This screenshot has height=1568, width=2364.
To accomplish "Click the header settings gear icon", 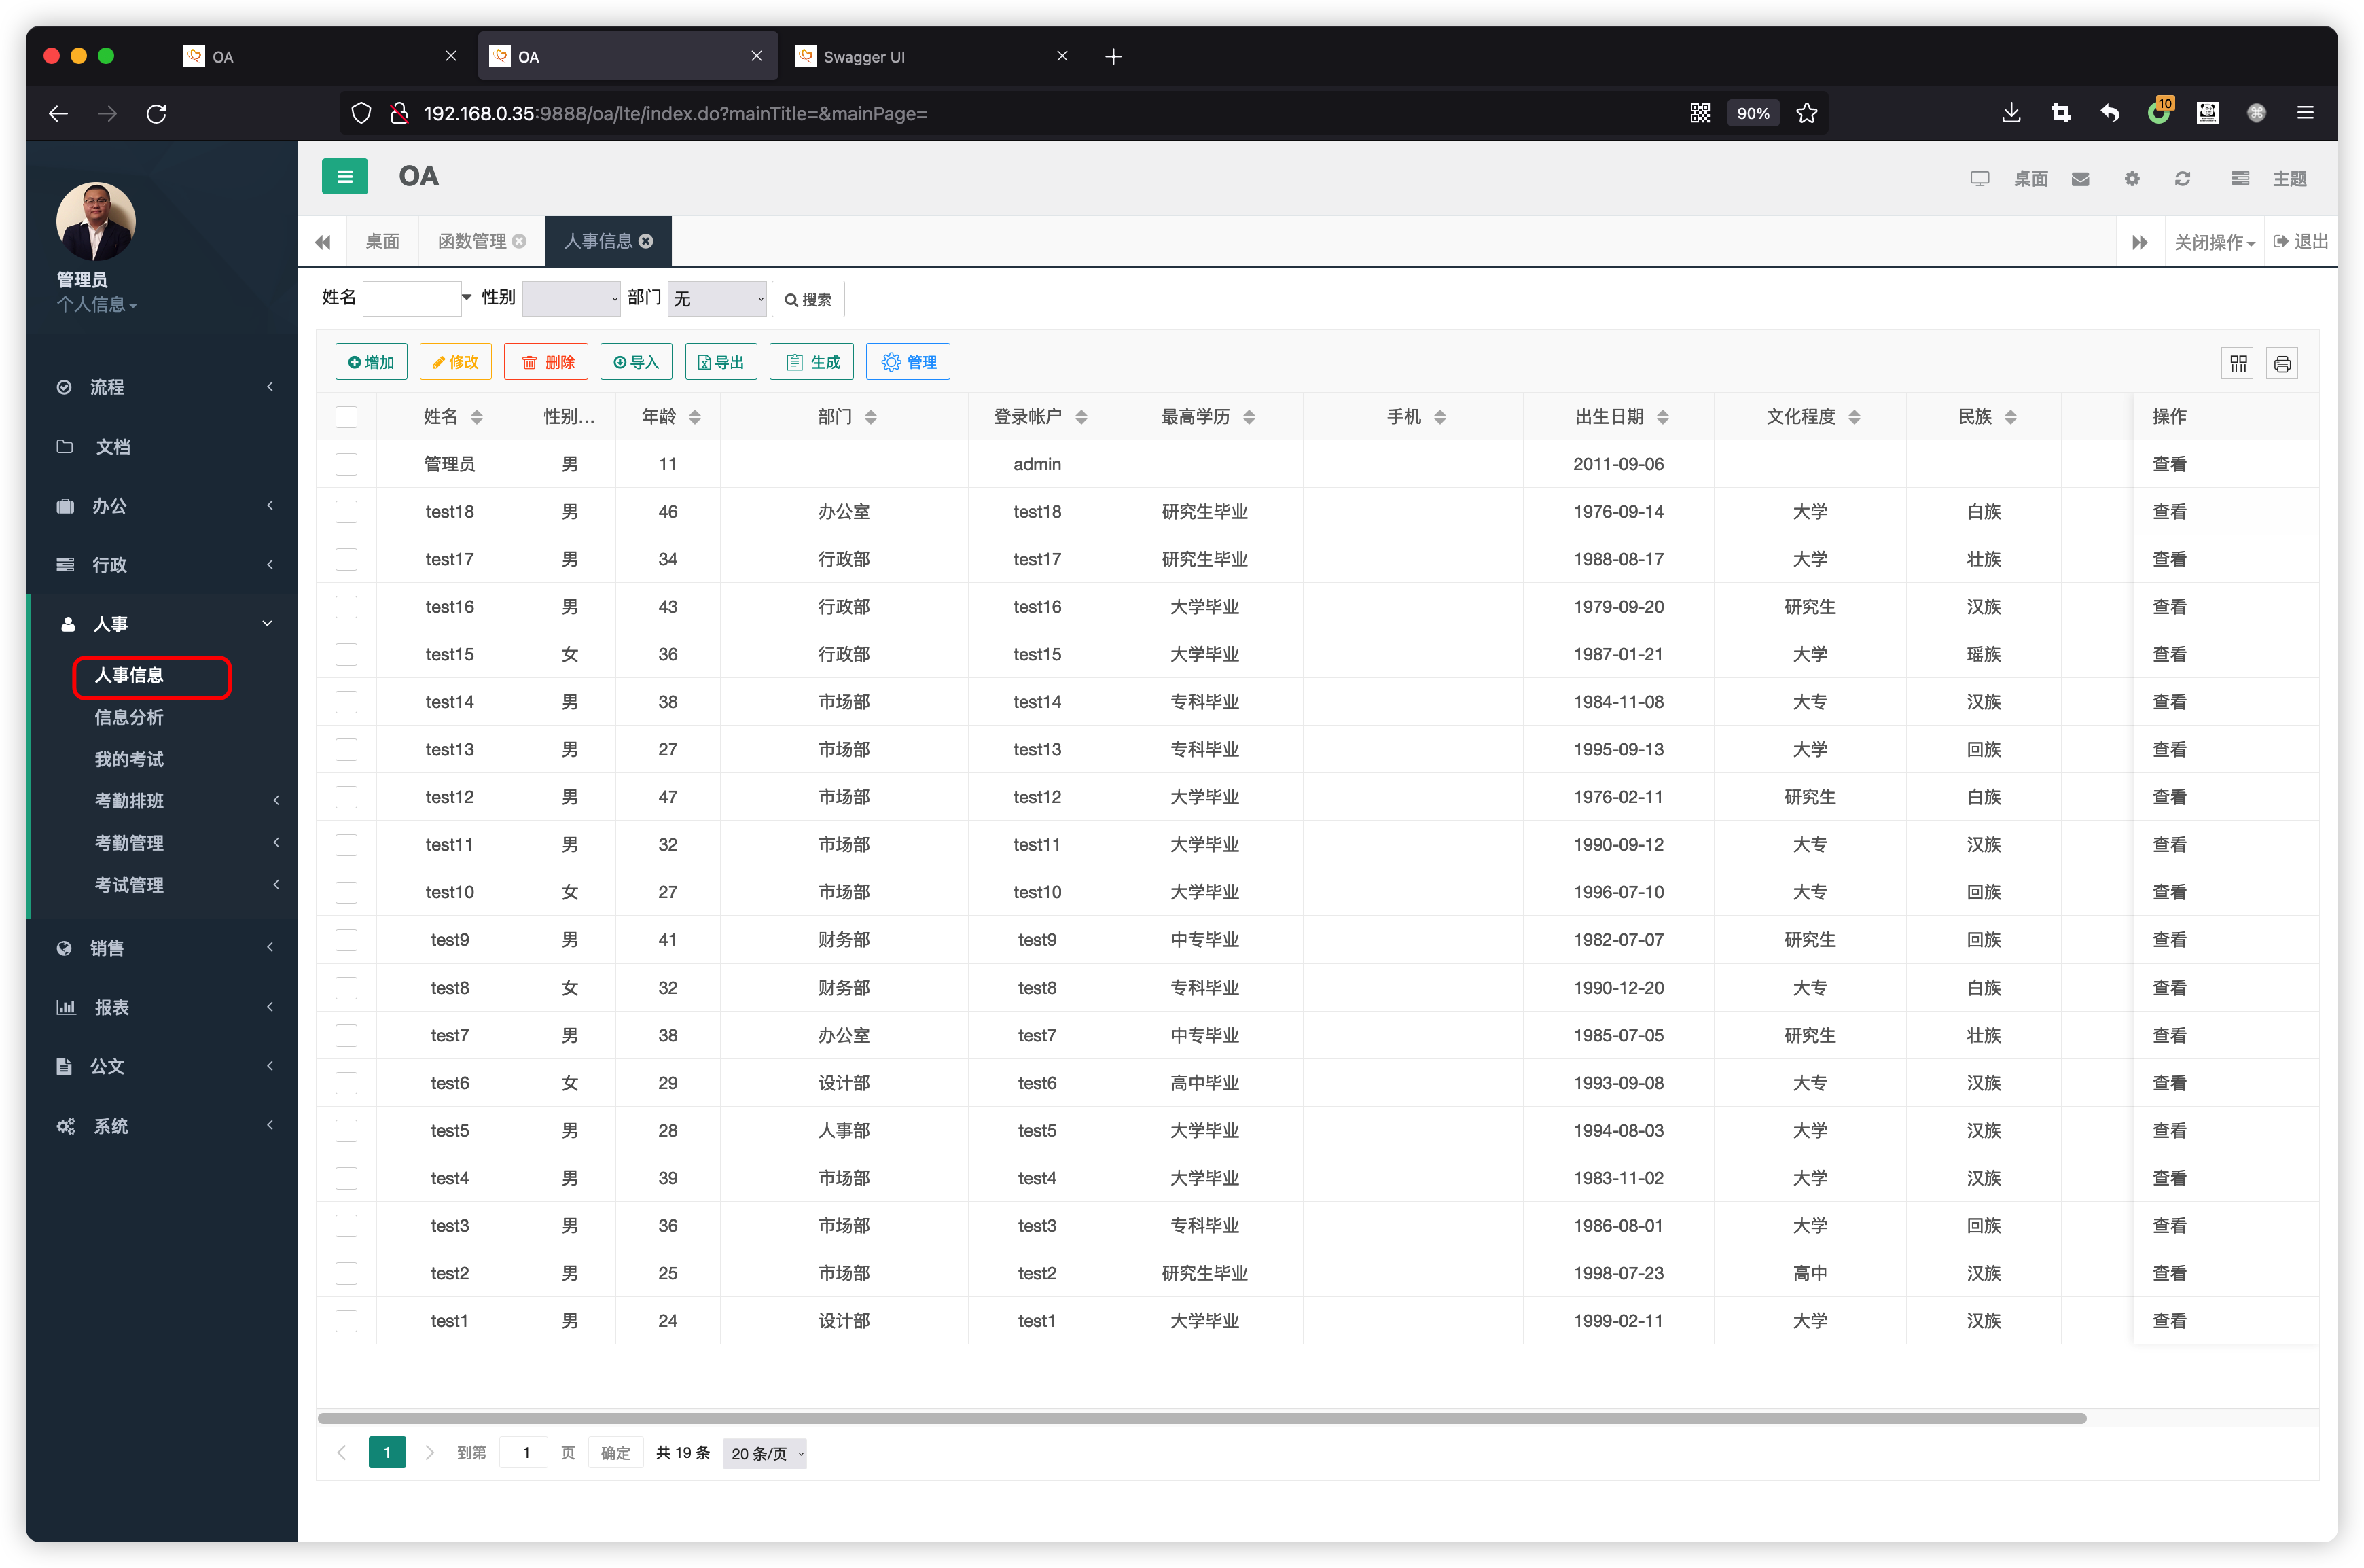I will pos(2131,179).
